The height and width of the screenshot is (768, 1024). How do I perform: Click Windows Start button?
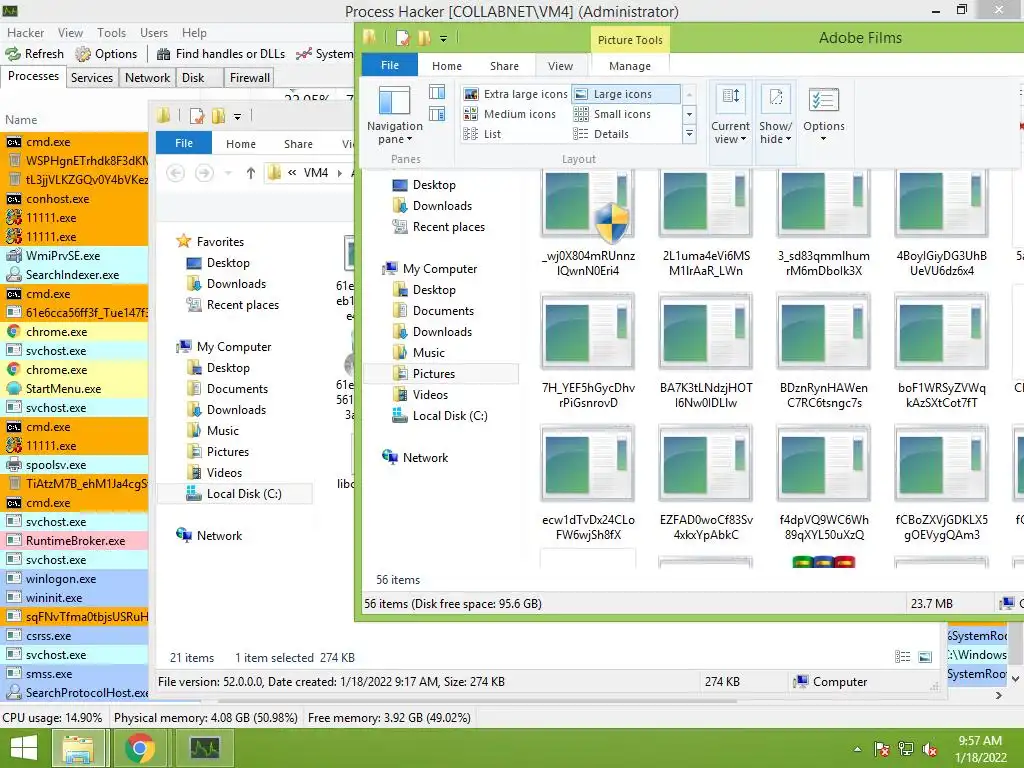[x=24, y=748]
